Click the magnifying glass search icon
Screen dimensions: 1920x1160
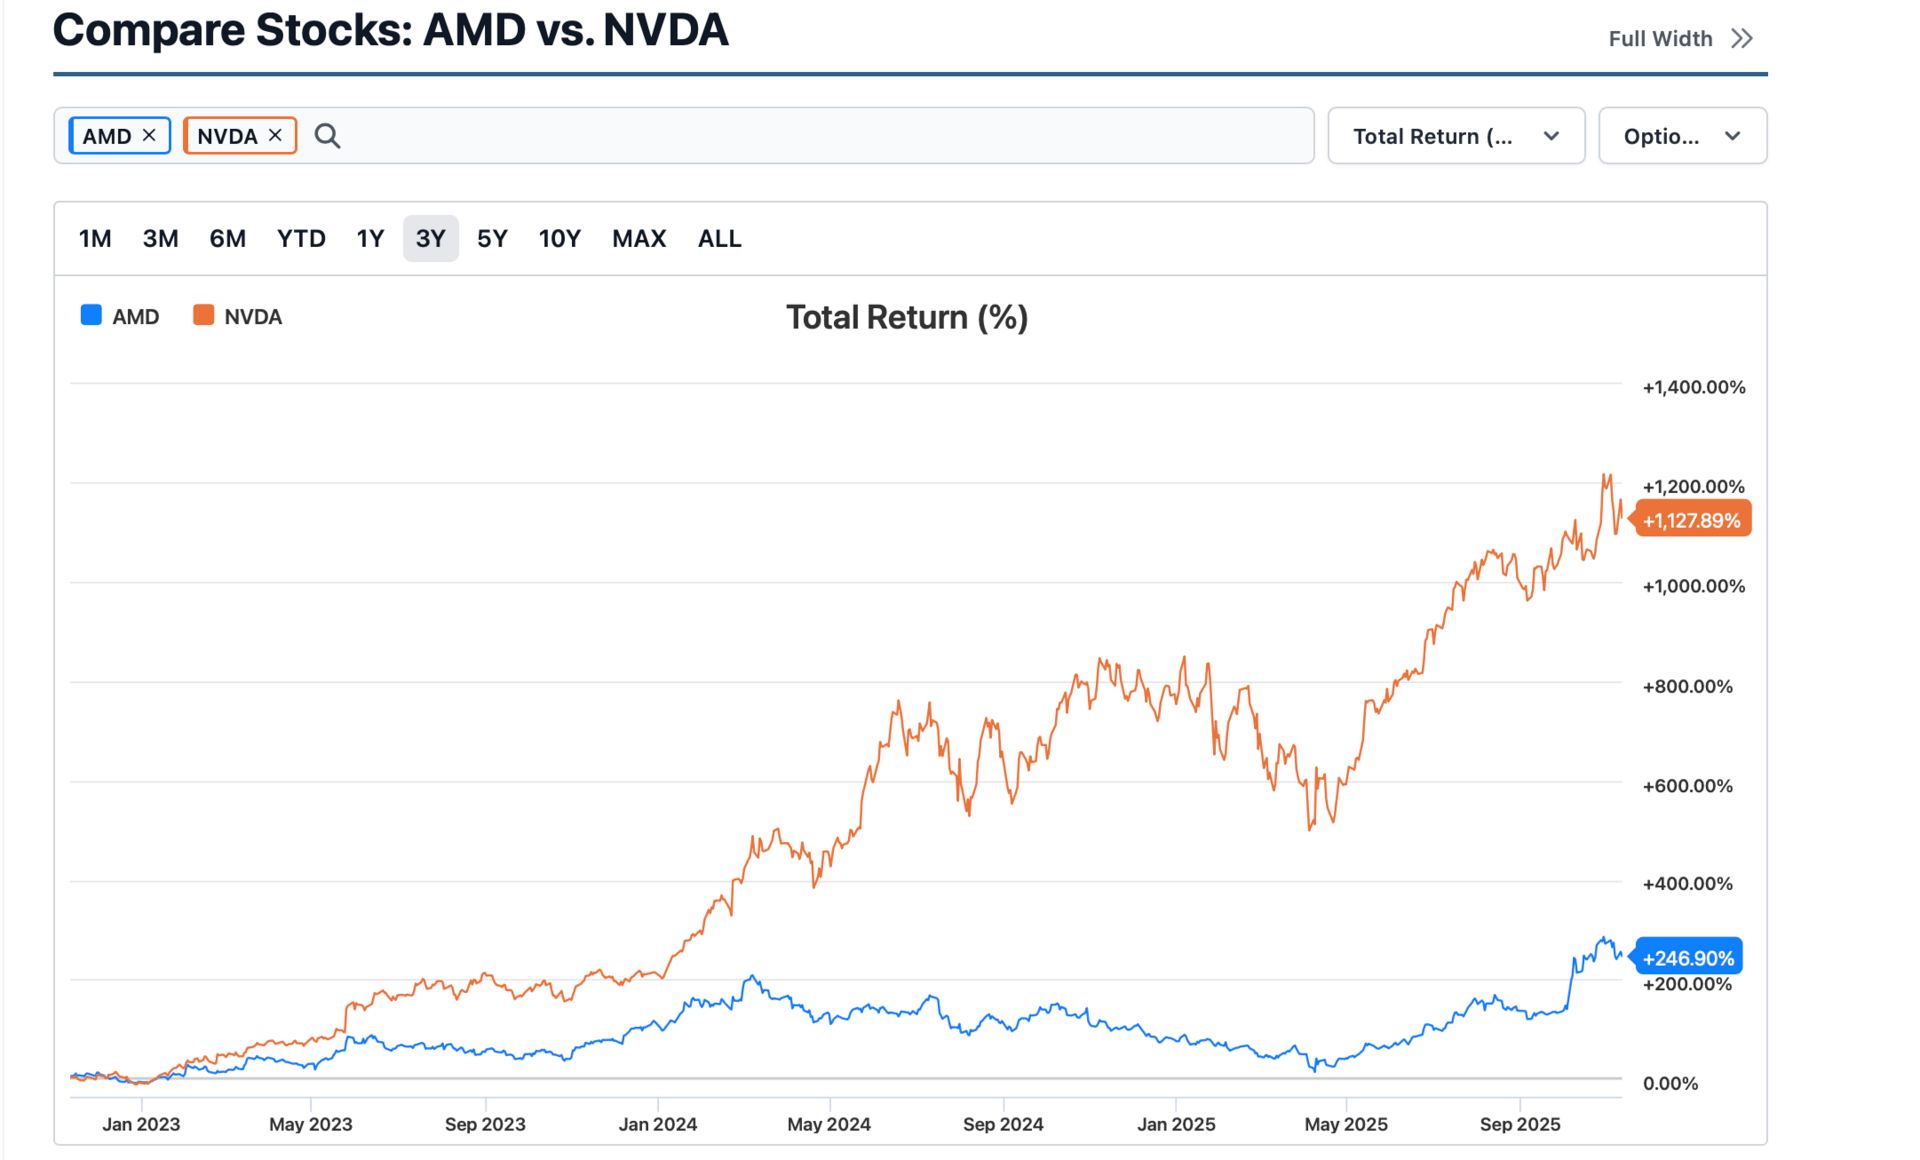click(x=327, y=136)
